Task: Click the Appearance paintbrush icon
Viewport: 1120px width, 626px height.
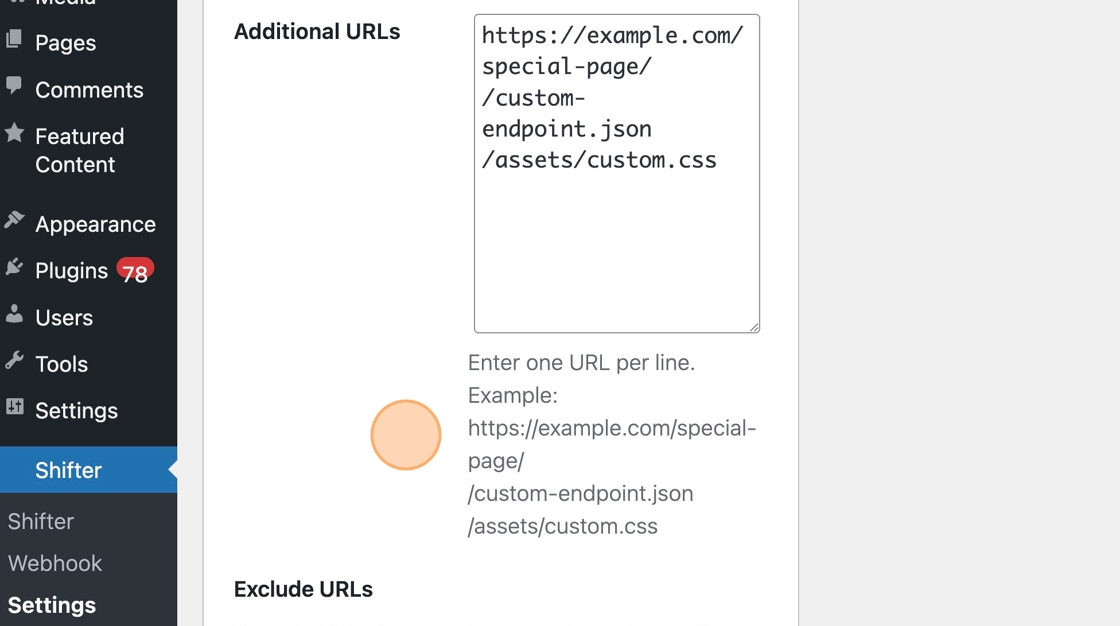Action: (14, 220)
